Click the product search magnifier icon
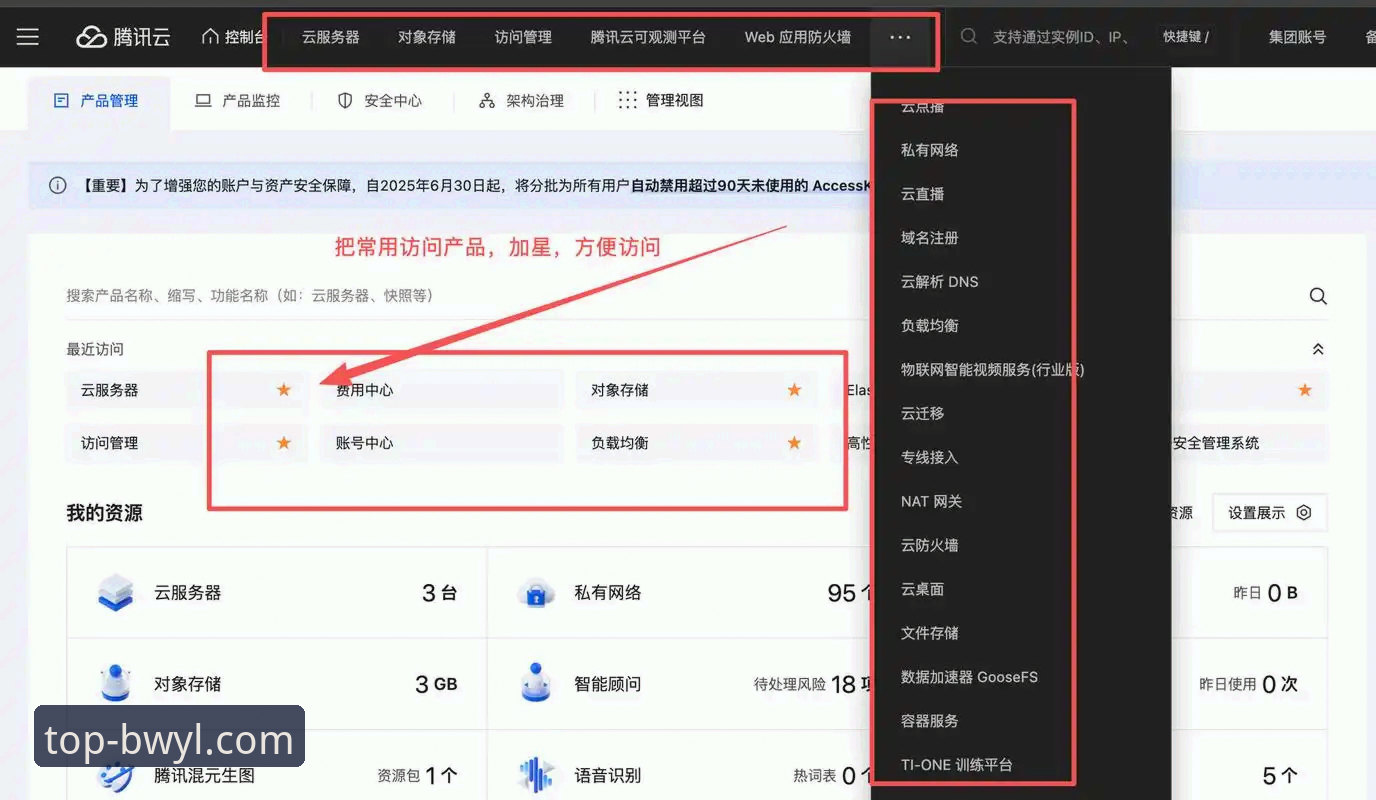1376x800 pixels. (x=1318, y=296)
